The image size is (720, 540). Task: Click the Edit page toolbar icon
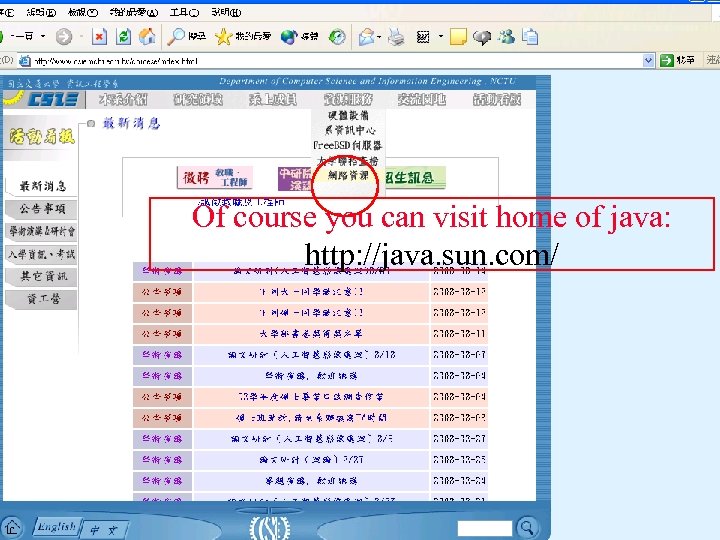422,36
